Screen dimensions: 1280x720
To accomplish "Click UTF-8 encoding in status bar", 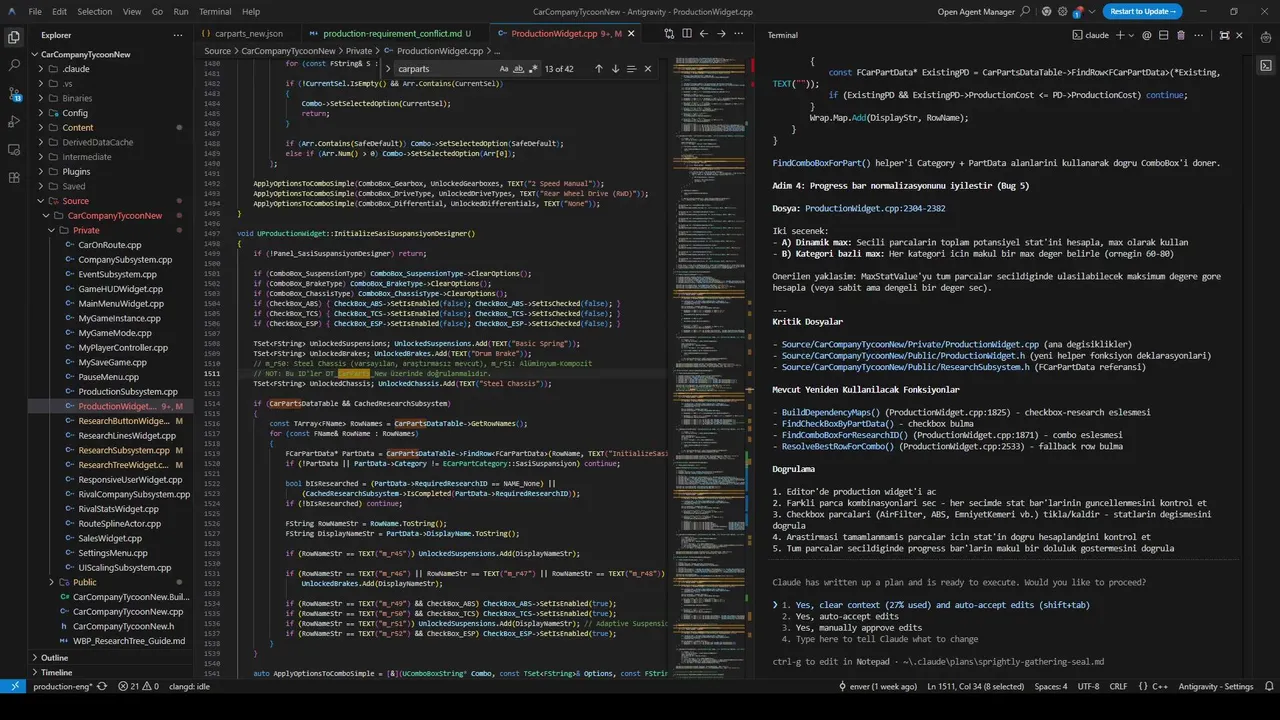I will coord(1090,687).
